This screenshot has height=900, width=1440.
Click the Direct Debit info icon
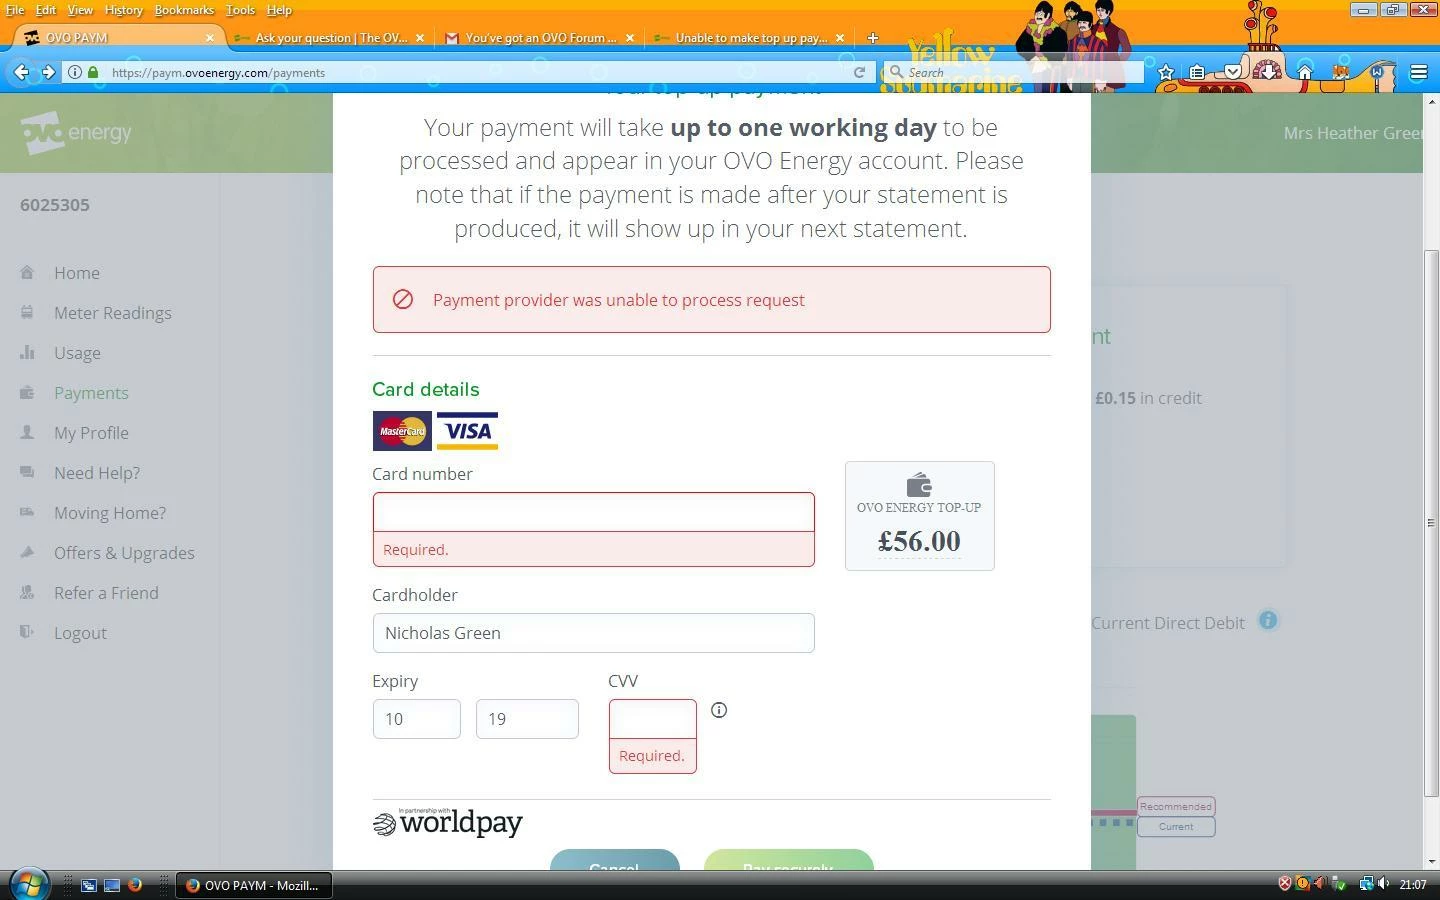pos(1268,621)
